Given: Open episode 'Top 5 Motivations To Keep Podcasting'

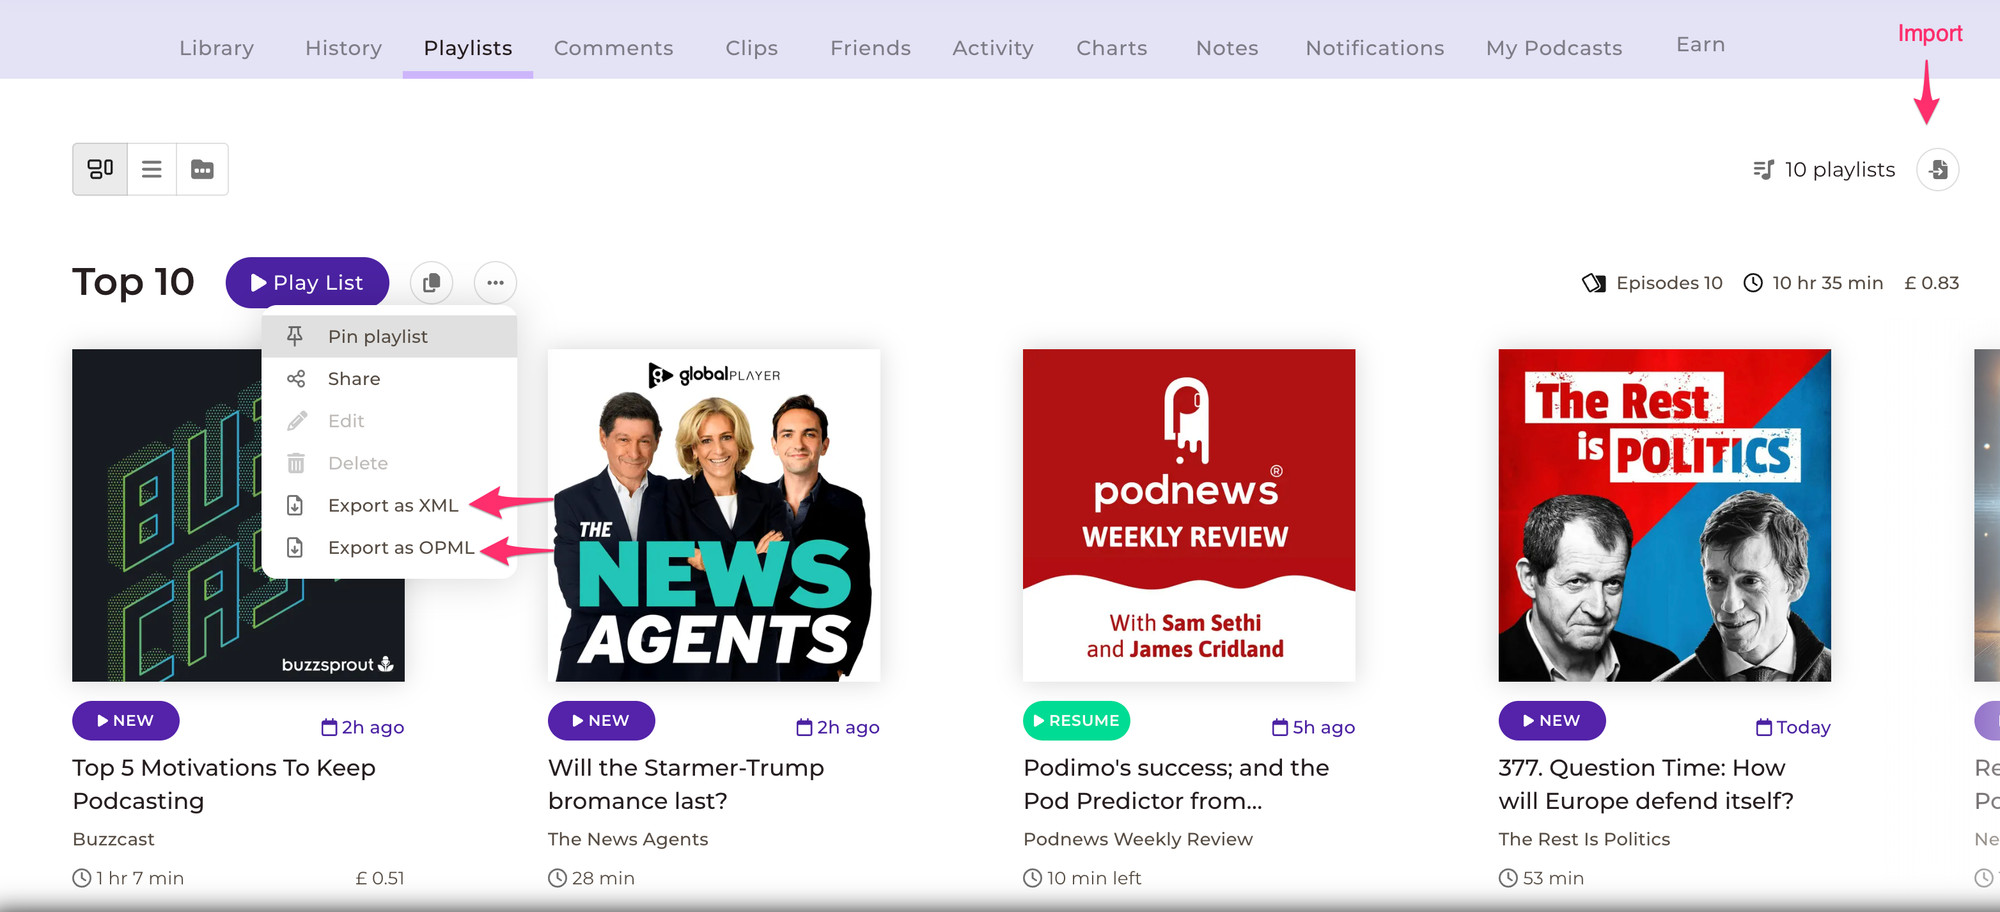Looking at the screenshot, I should tap(224, 784).
